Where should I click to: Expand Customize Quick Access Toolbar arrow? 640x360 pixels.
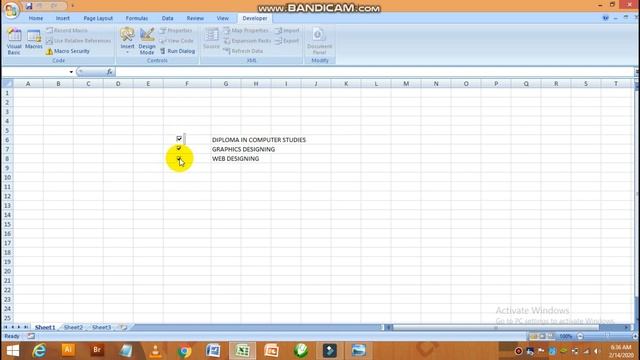[73, 6]
